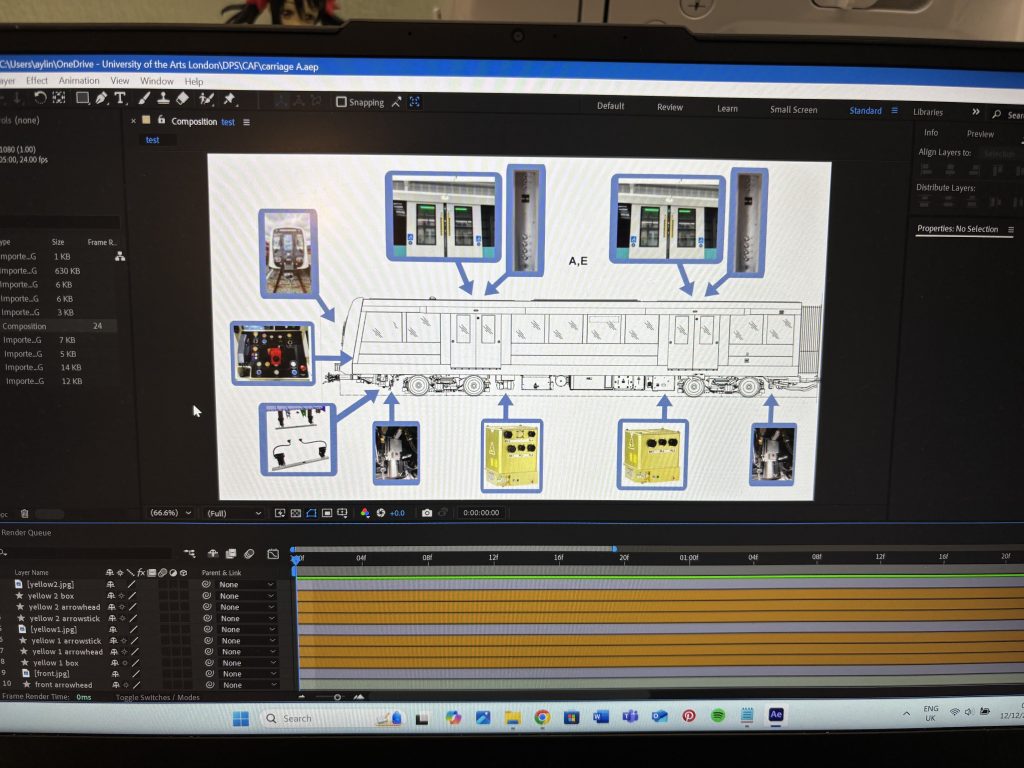
Task: Select the Puppet Pin tool
Action: (229, 99)
